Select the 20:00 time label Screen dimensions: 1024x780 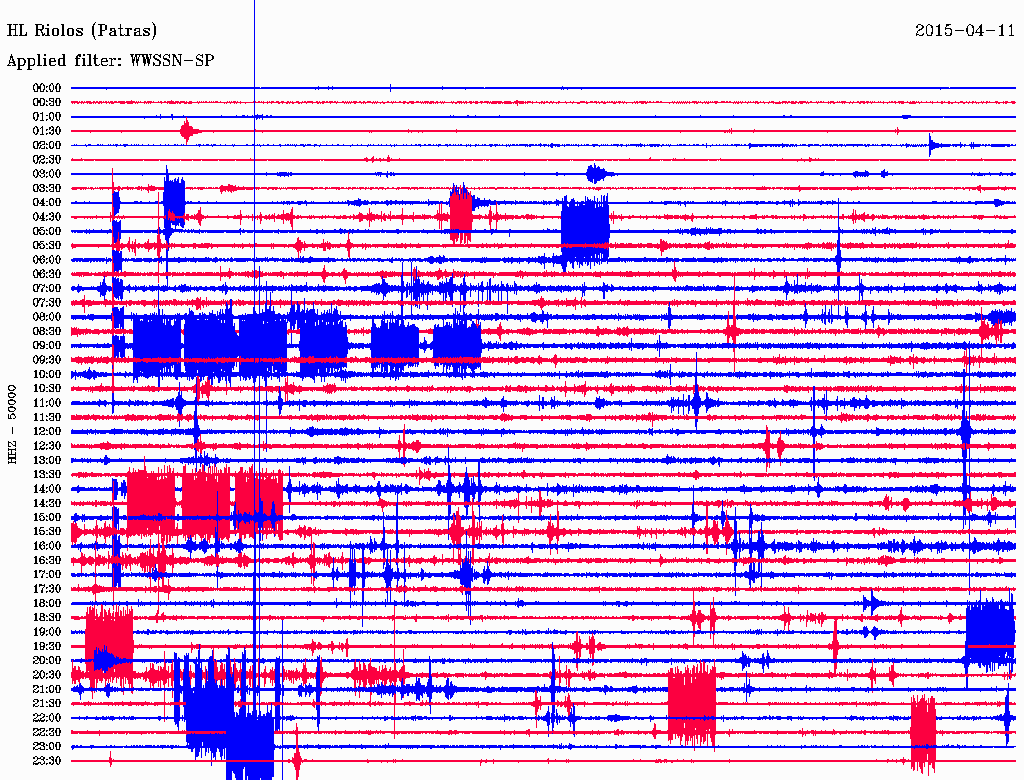47,660
